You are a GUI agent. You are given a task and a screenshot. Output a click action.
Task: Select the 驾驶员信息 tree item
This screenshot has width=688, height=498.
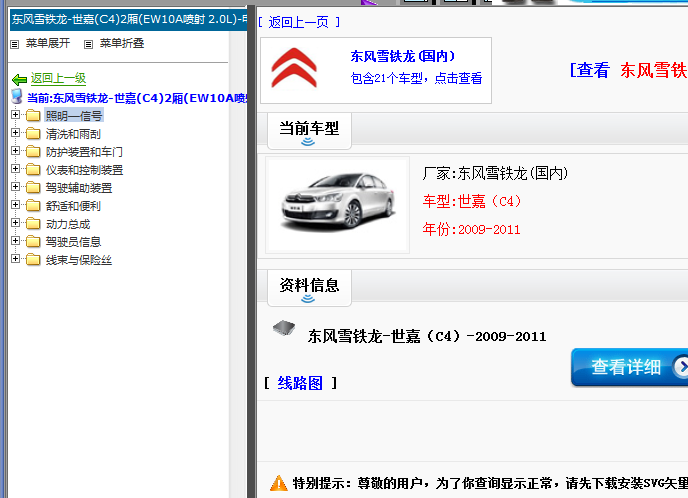[x=73, y=242]
